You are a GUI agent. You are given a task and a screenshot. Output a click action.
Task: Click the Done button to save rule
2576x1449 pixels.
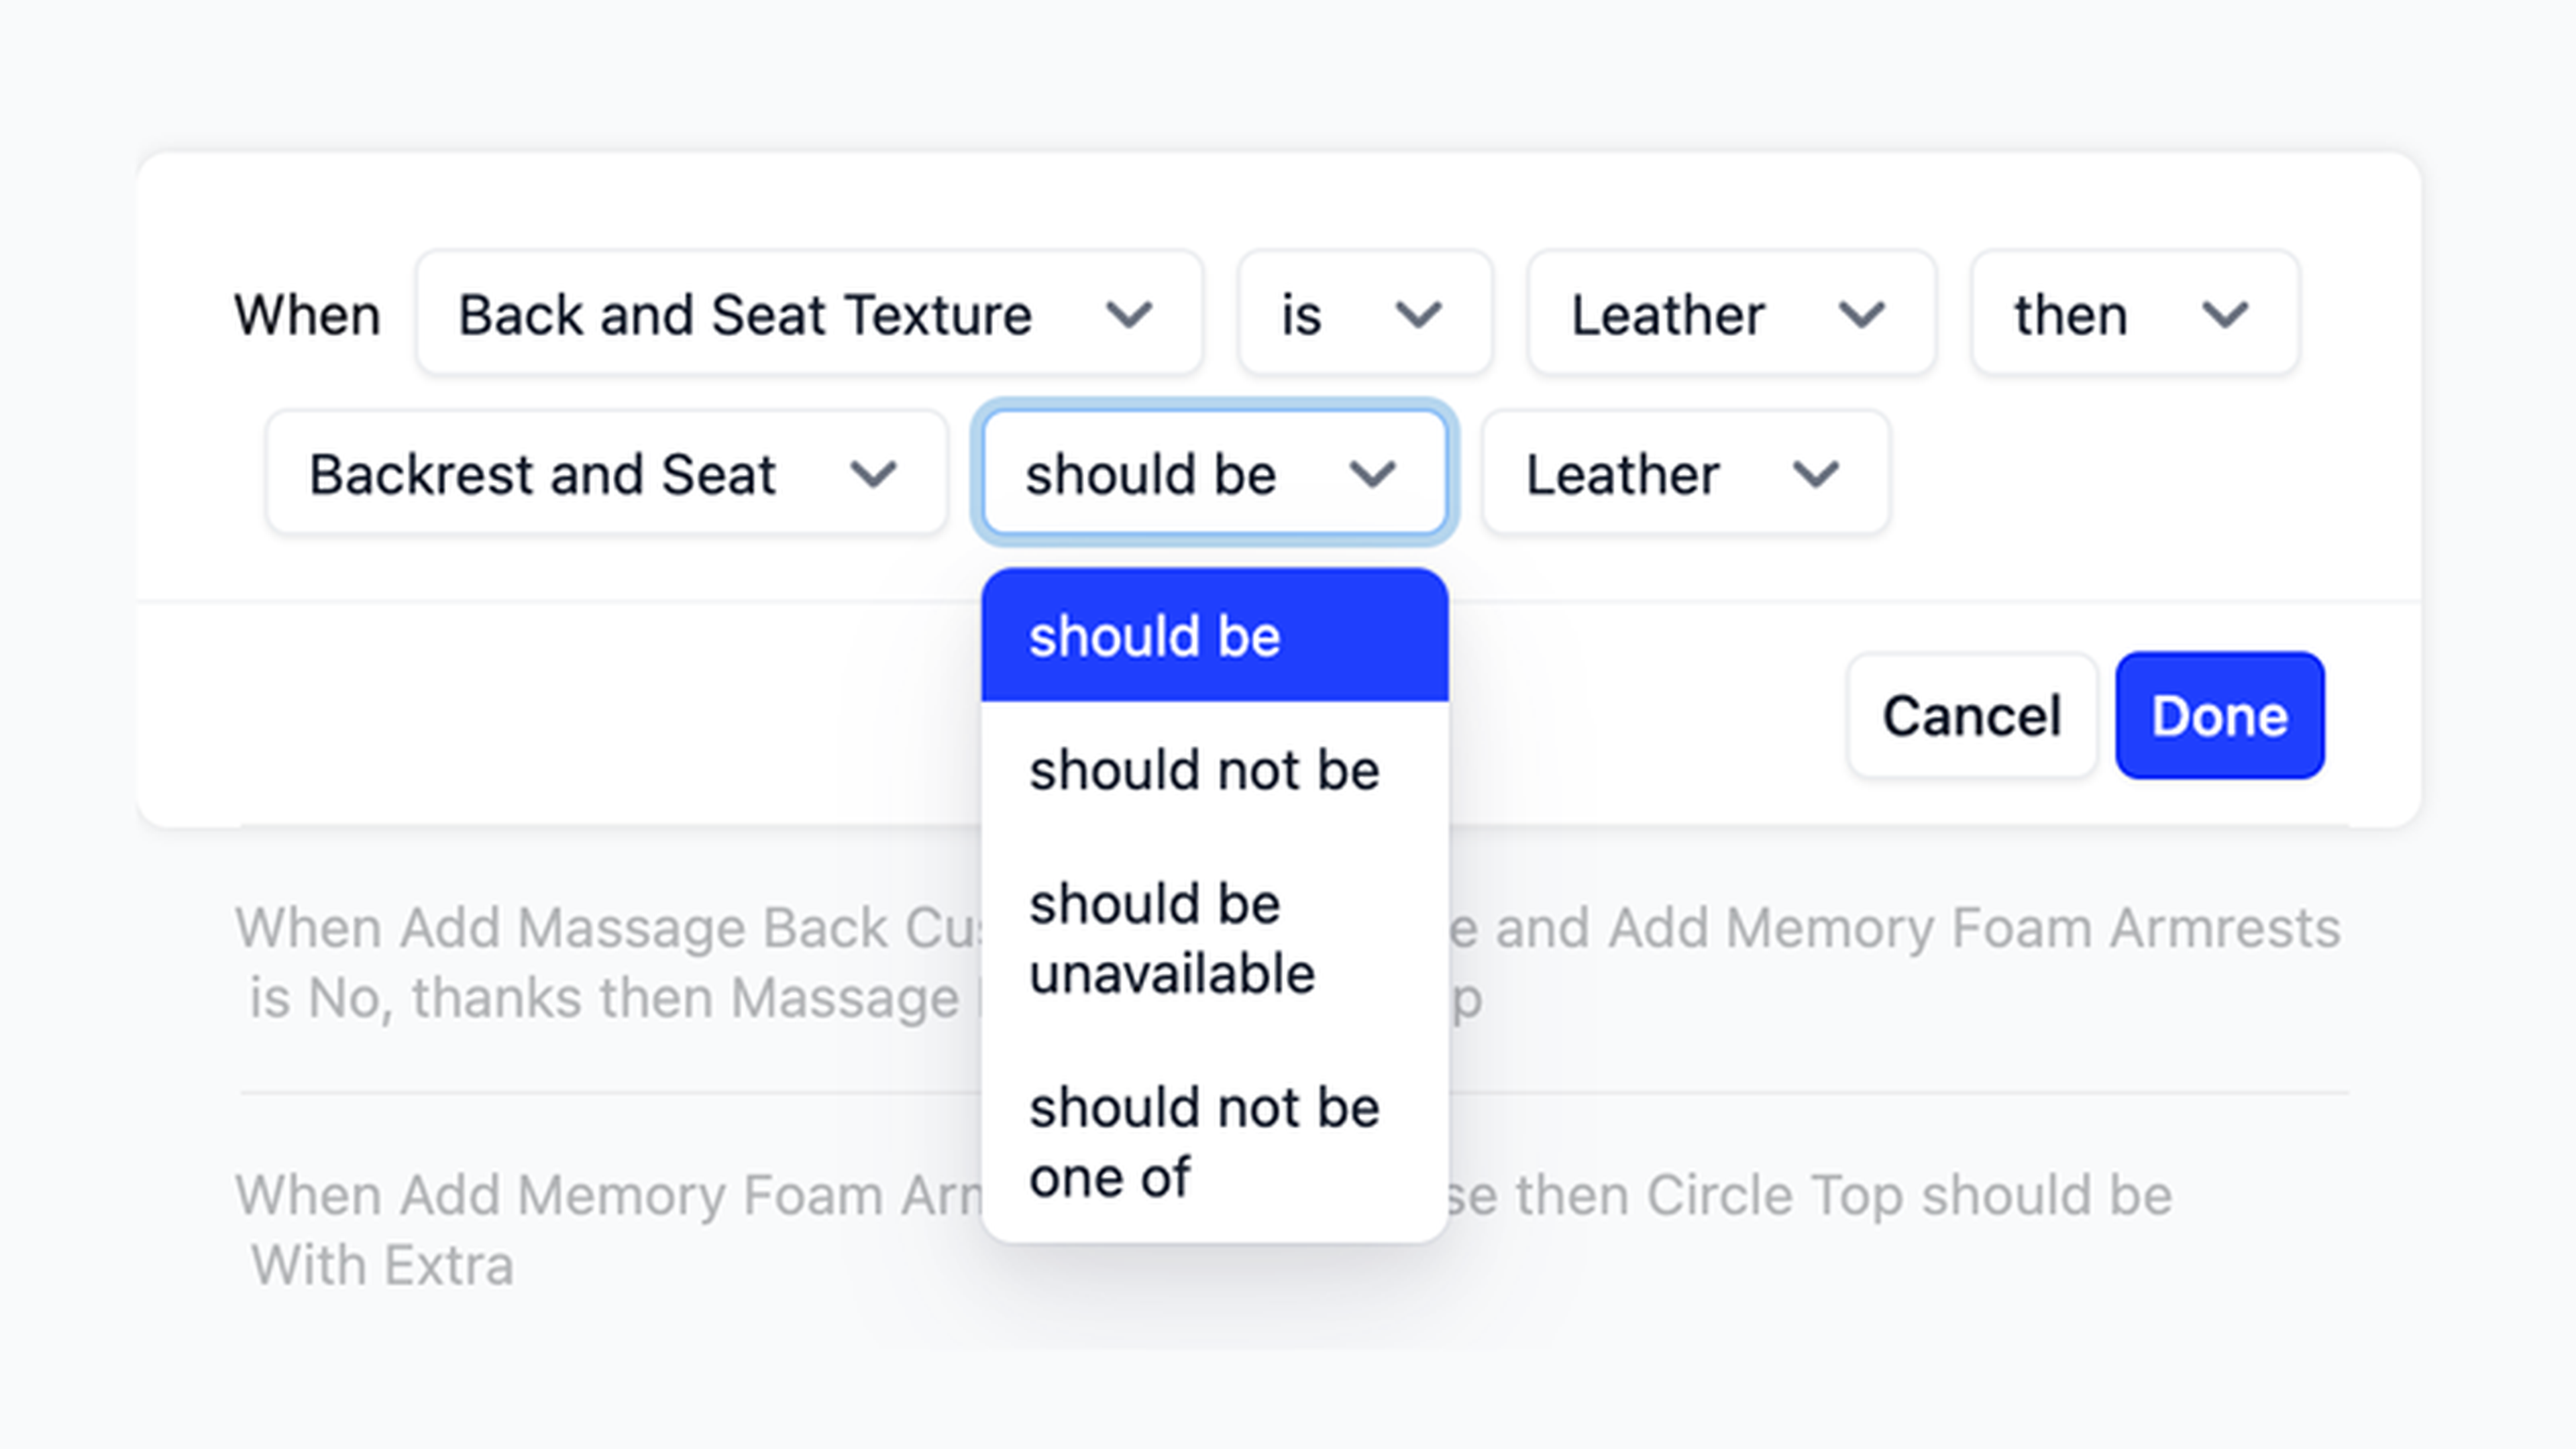(x=2217, y=714)
